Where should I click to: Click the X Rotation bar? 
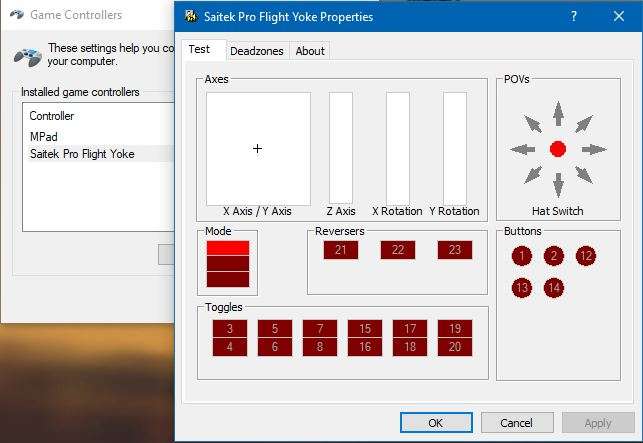(x=398, y=148)
